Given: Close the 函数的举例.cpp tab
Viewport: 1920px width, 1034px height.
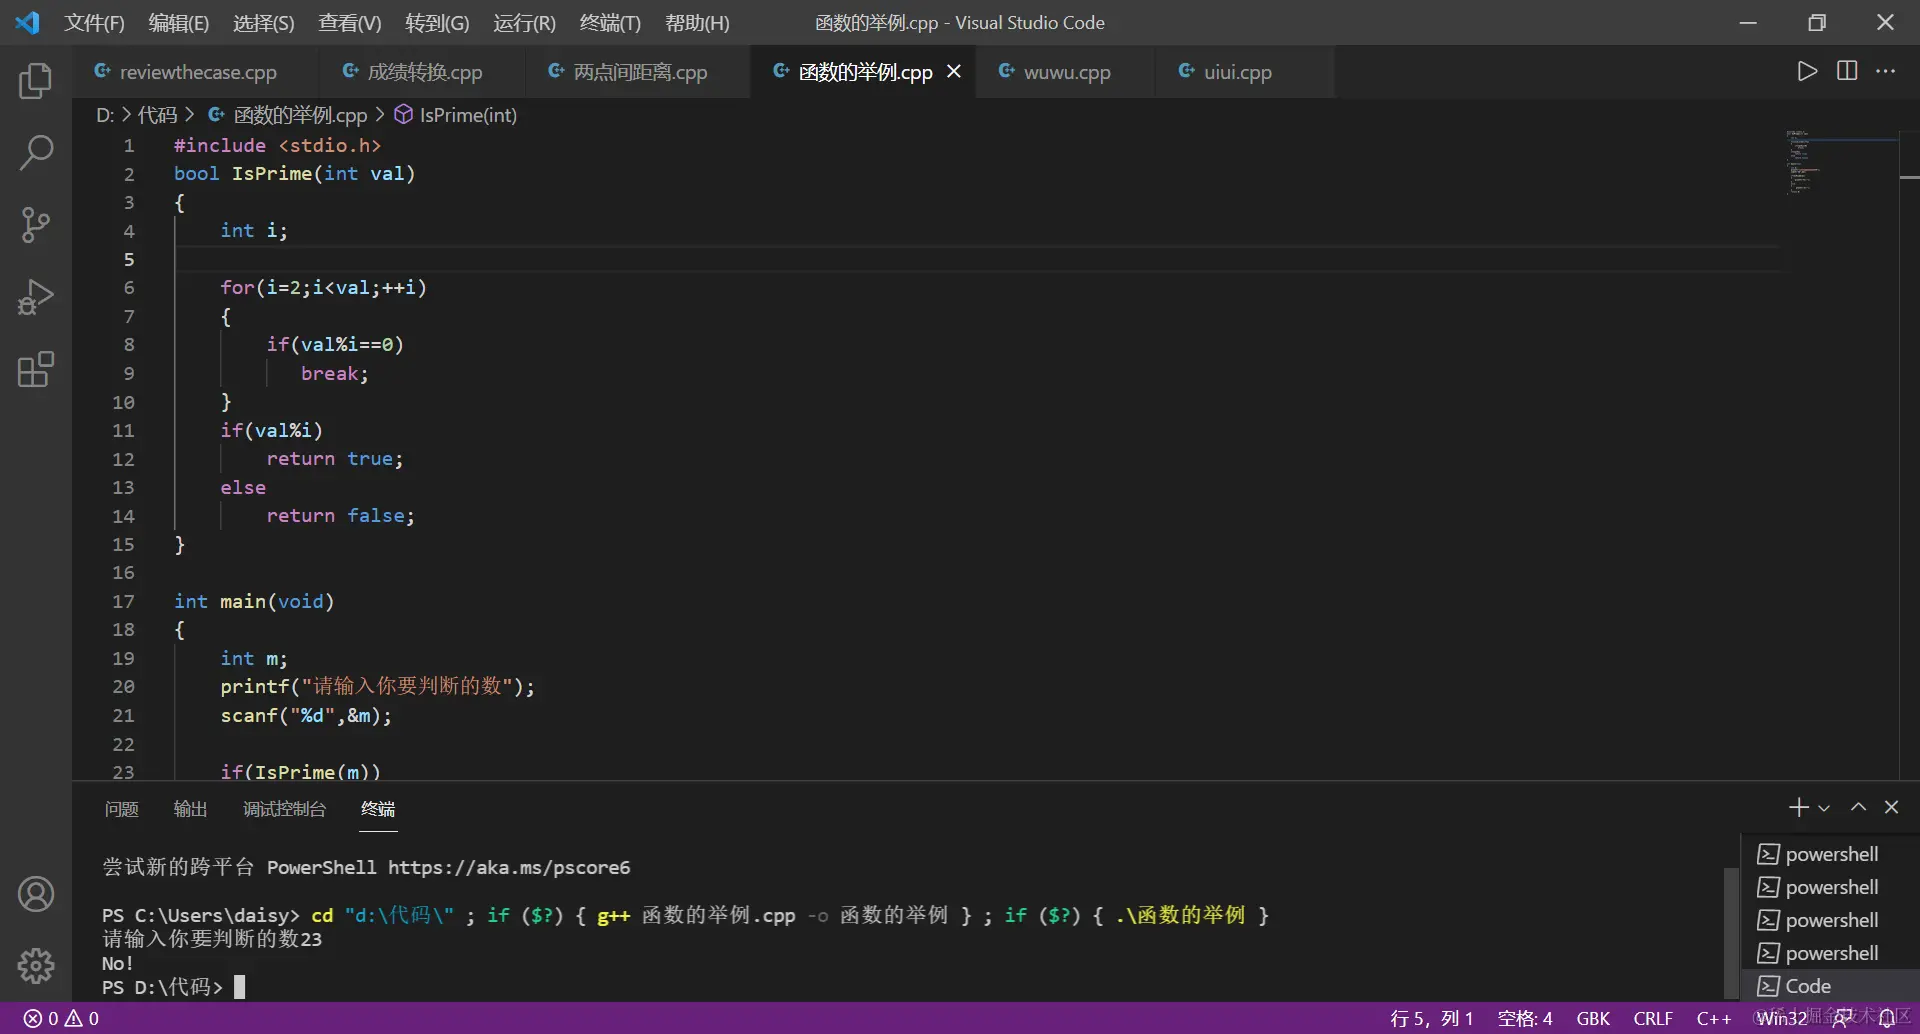Looking at the screenshot, I should pyautogui.click(x=953, y=71).
